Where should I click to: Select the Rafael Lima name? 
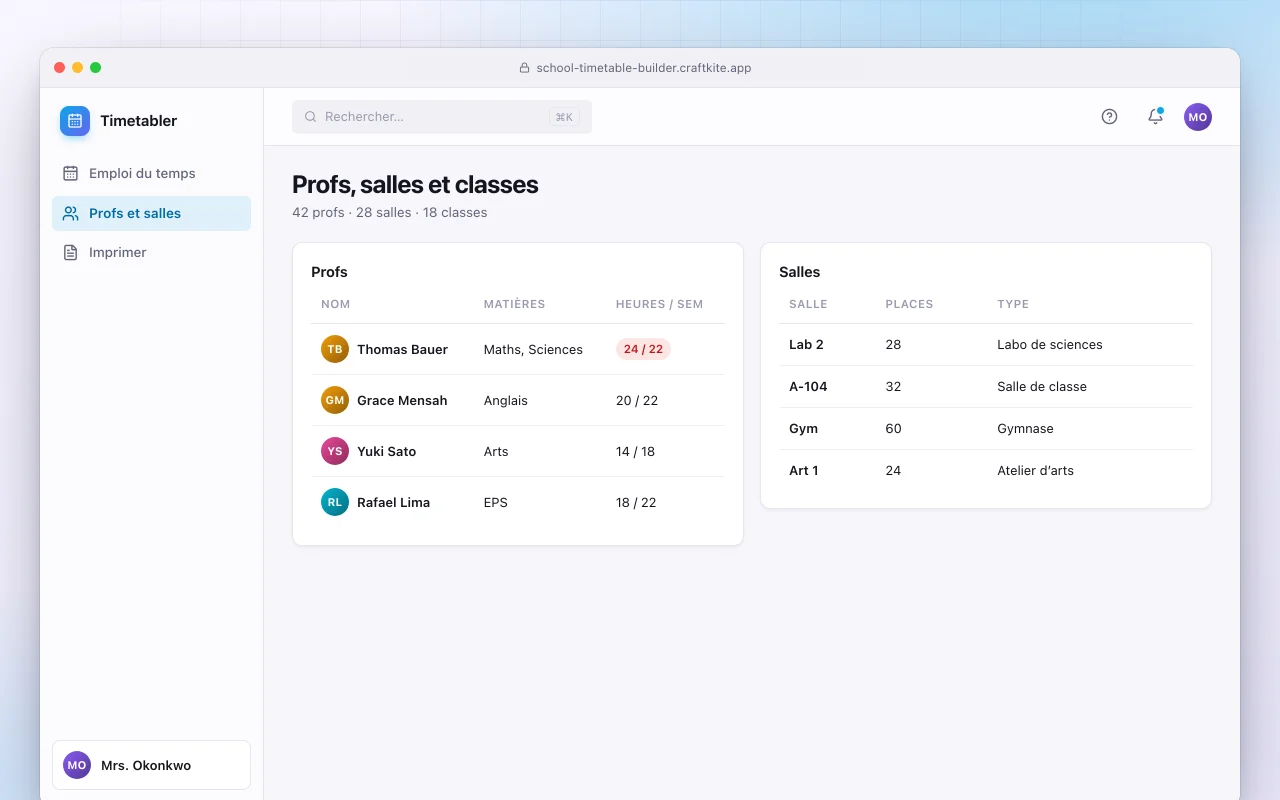tap(393, 502)
